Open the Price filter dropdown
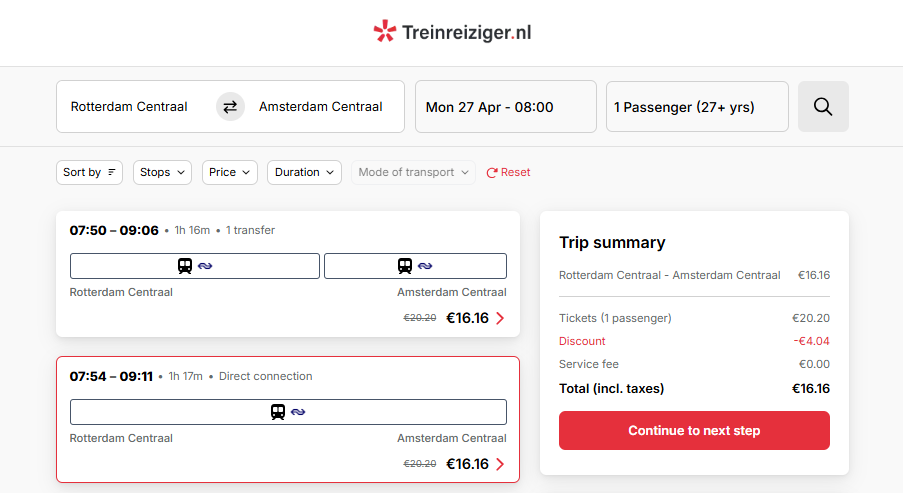Viewport: 903px width, 493px height. [230, 172]
